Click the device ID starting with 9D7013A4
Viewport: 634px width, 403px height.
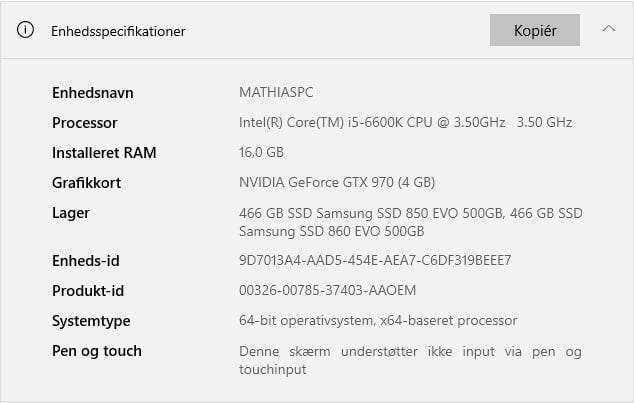pyautogui.click(x=375, y=261)
